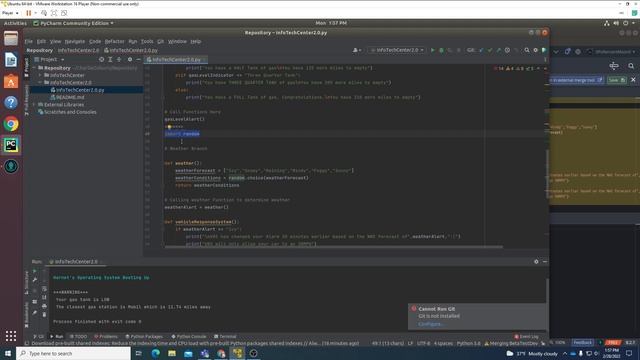Open the Navigate menu
The width and height of the screenshot is (640, 360).
coord(75,41)
